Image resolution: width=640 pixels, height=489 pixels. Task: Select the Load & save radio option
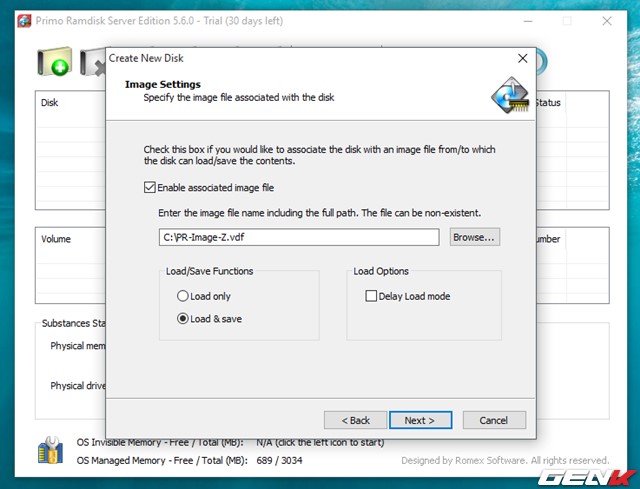point(182,318)
